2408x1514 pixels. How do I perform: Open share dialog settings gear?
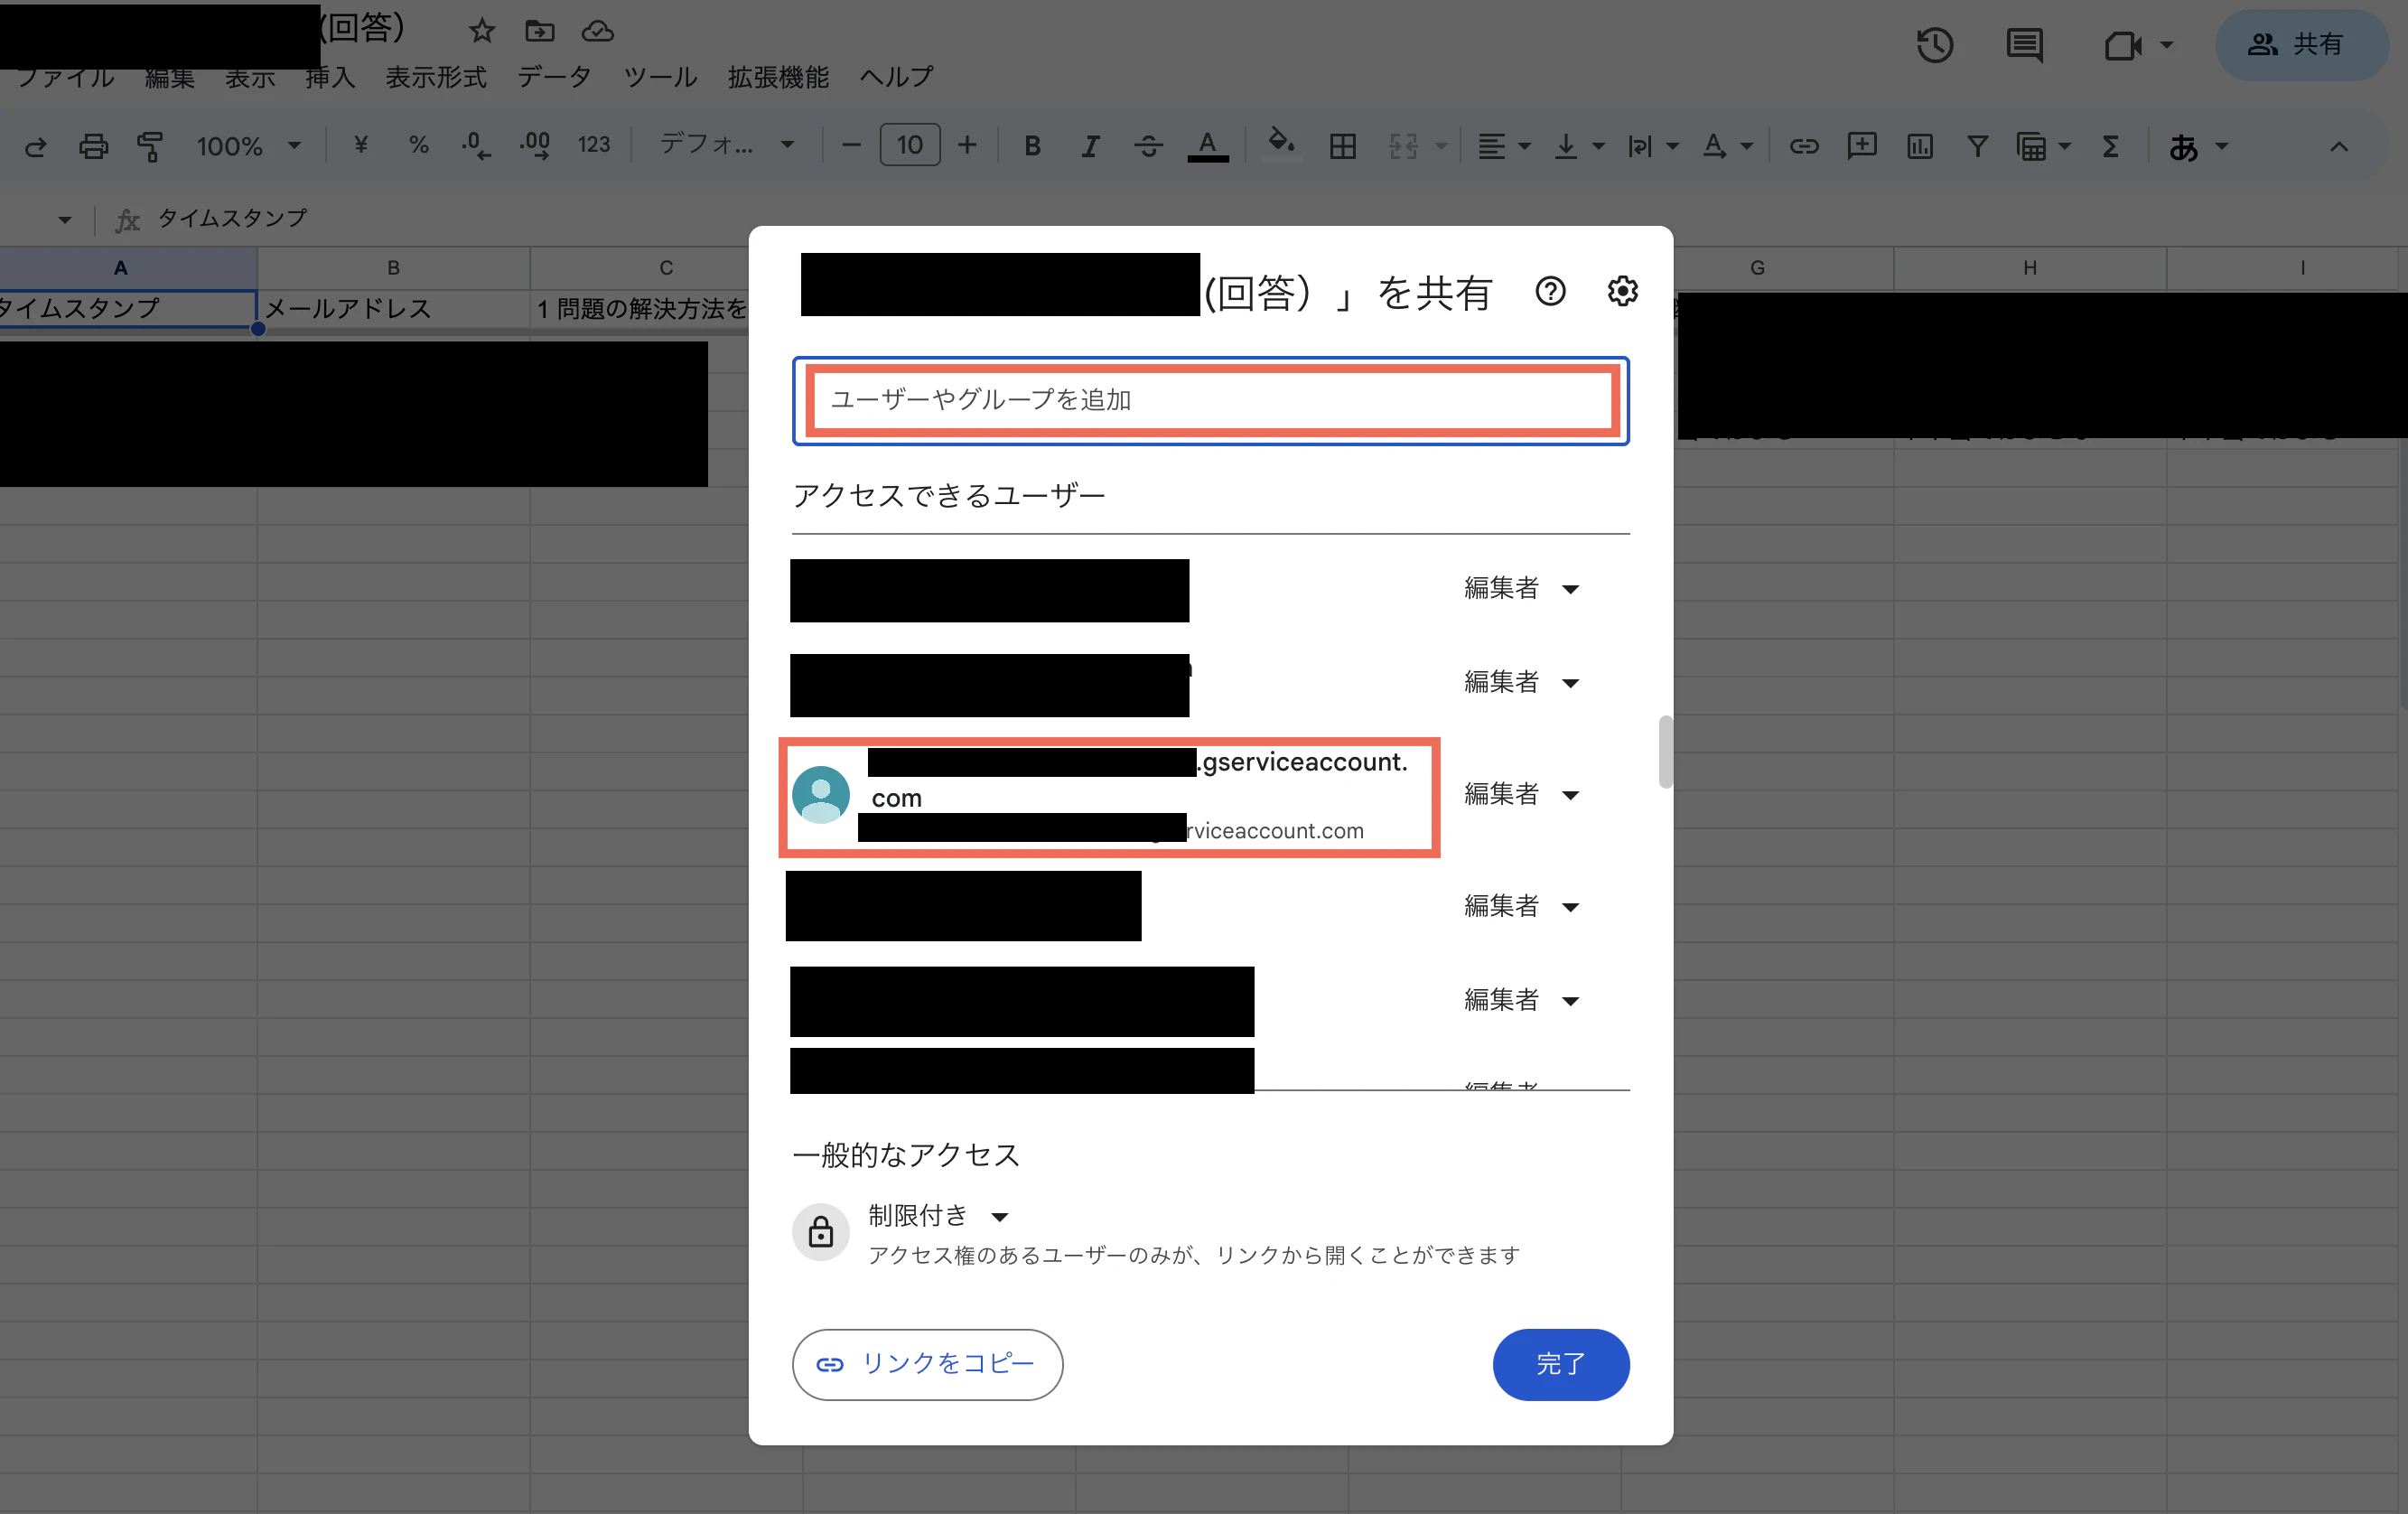click(1622, 292)
